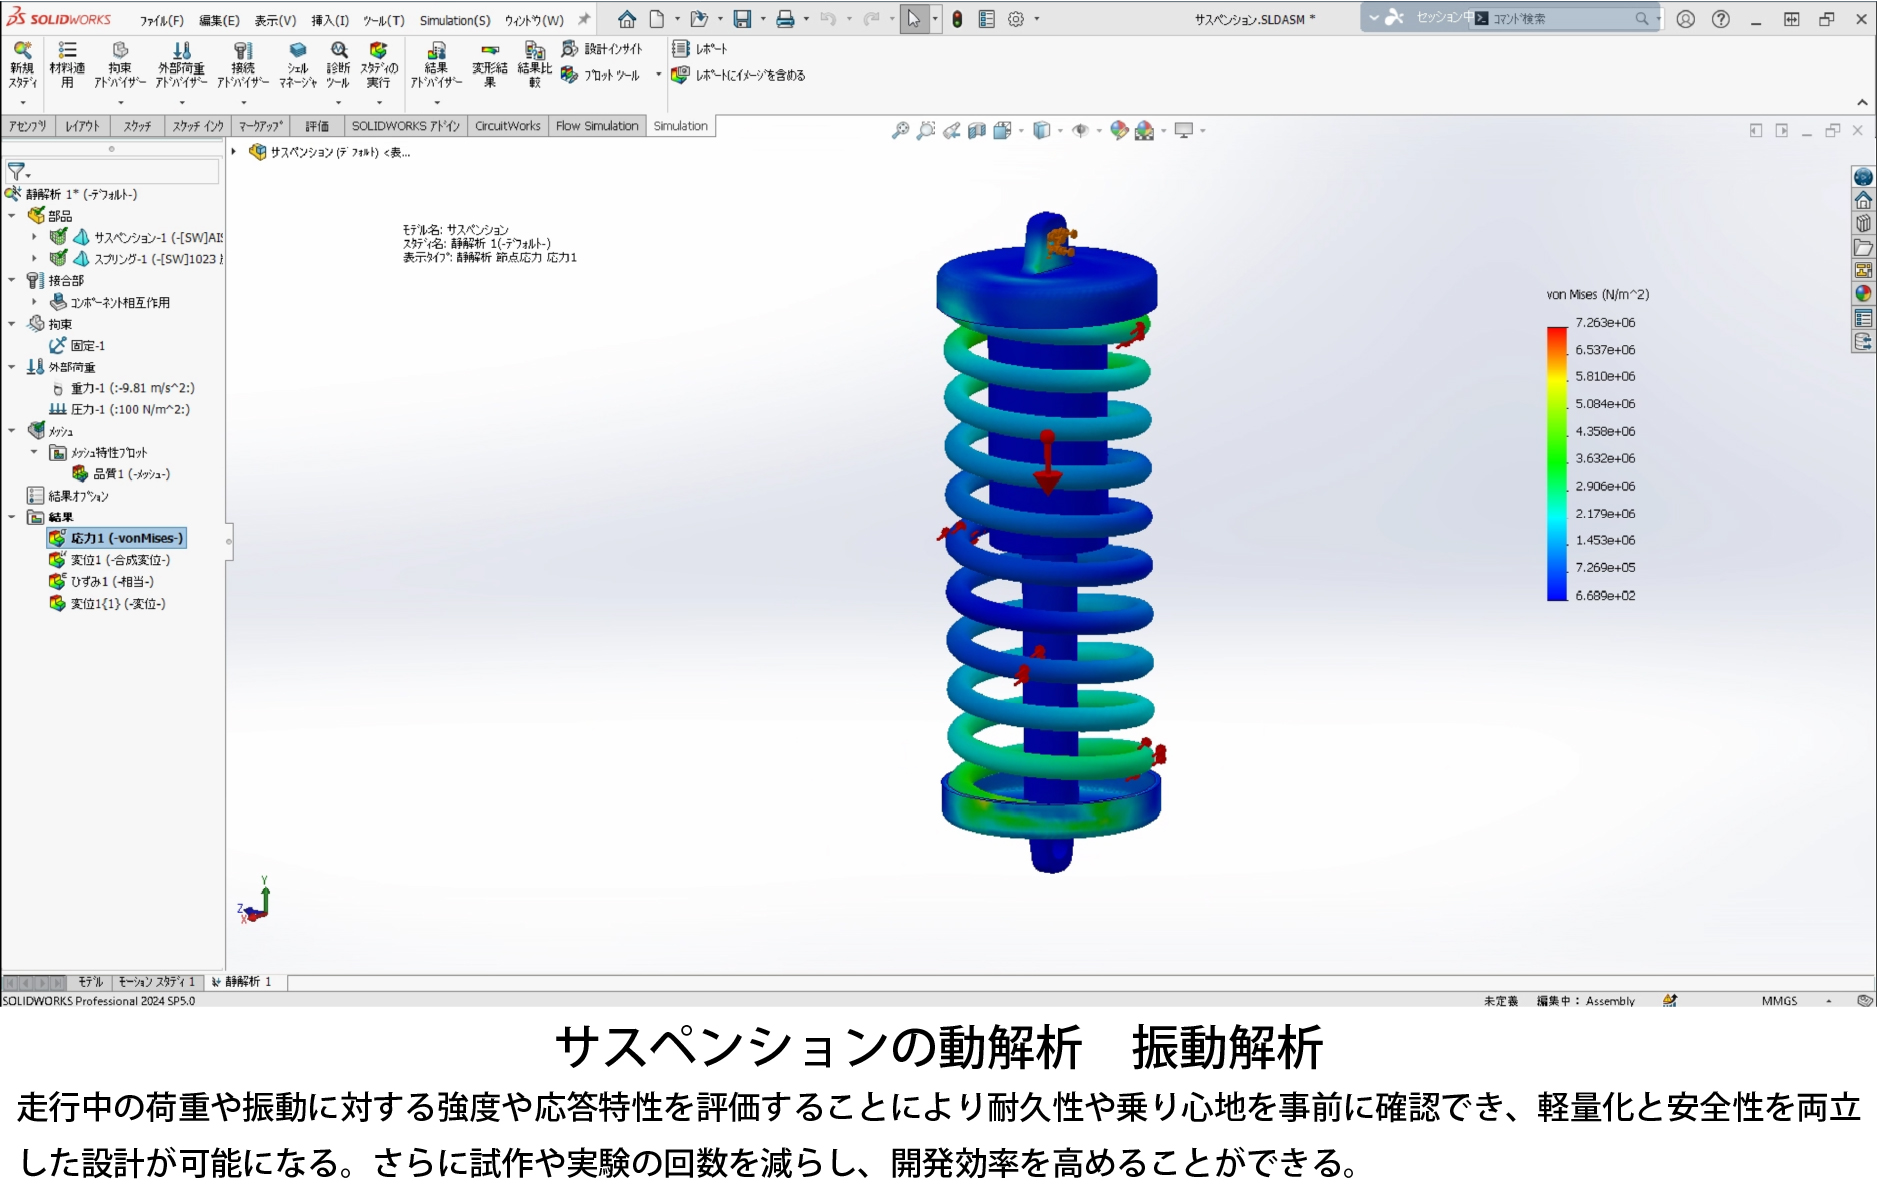1877x1188 pixels.
Task: Click the Zoom to Area icon
Action: click(926, 130)
